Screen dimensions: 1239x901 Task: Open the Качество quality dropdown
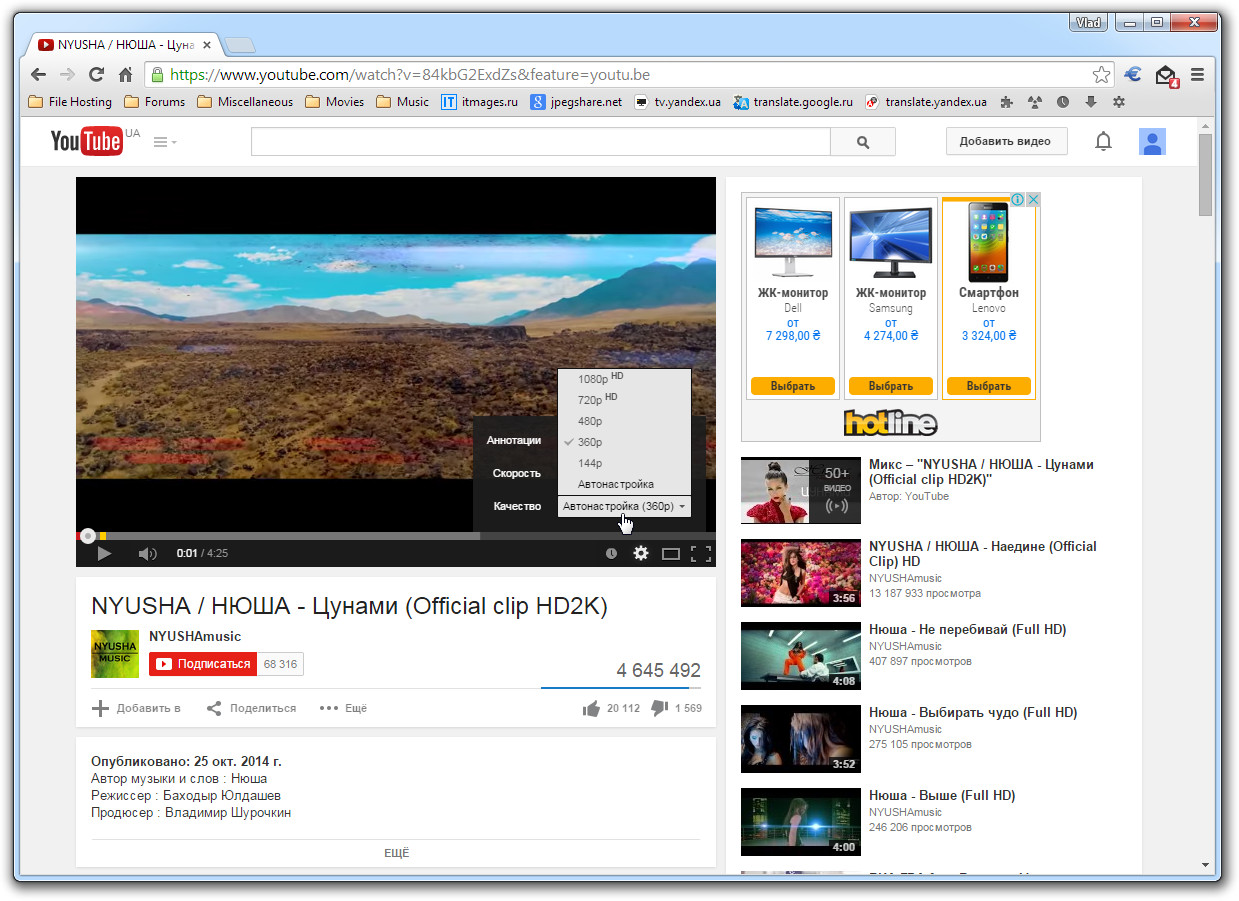coord(624,507)
